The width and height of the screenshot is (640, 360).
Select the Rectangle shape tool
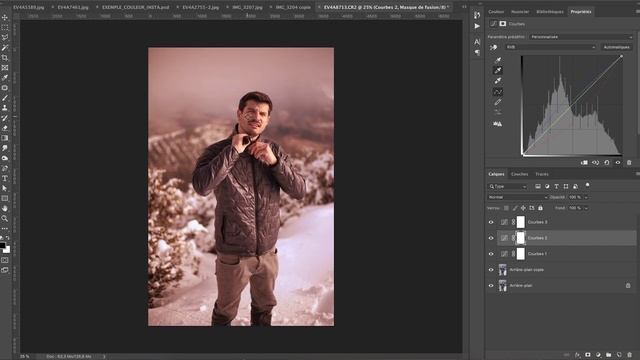5,198
